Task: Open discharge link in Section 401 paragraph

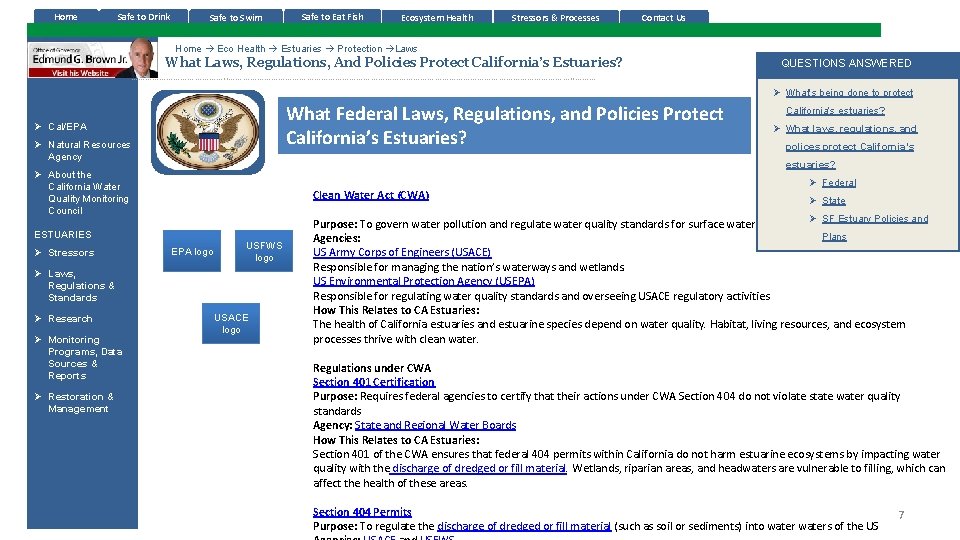Action: point(479,468)
